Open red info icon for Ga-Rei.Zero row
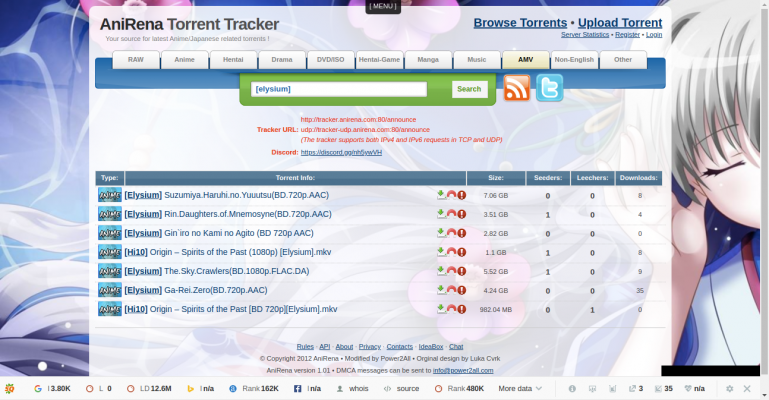The image size is (769, 400). pyautogui.click(x=462, y=290)
